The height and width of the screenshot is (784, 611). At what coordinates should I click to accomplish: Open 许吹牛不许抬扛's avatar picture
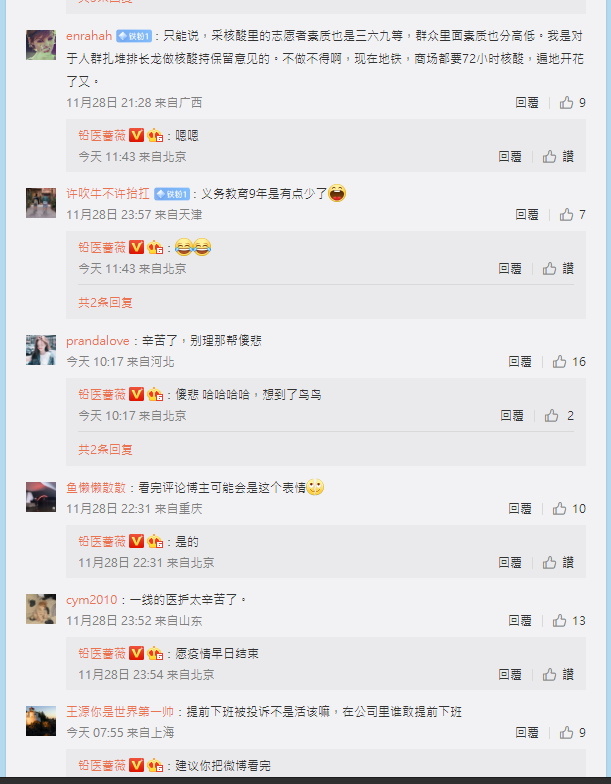(41, 203)
